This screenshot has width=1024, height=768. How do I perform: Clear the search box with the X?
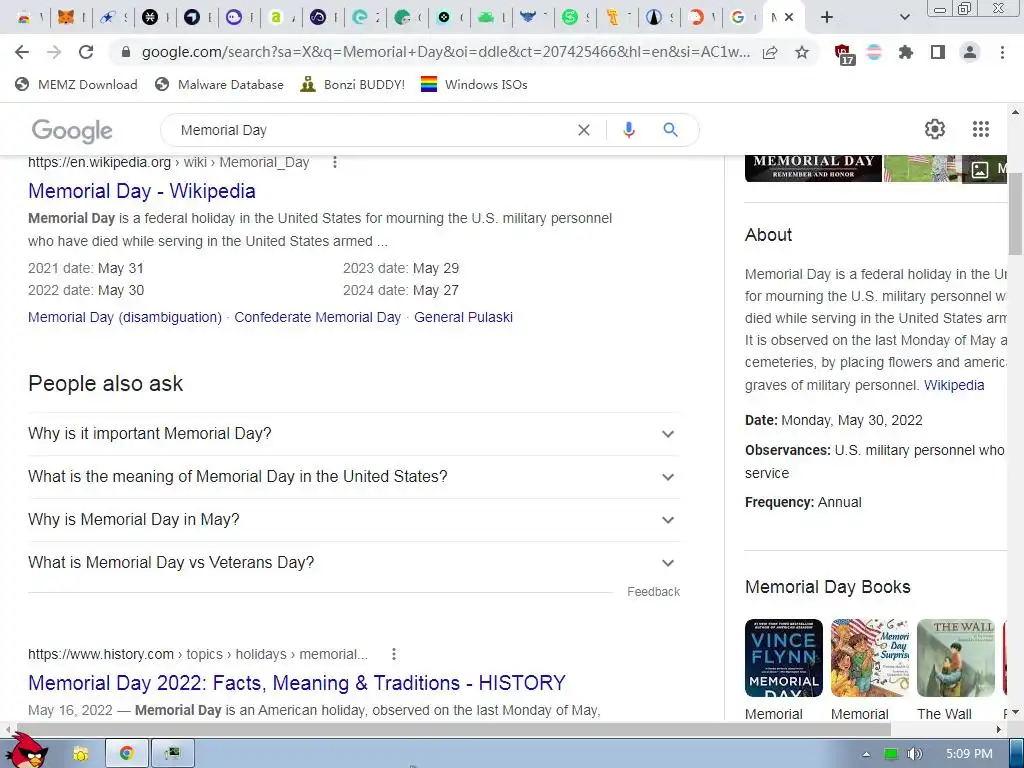pyautogui.click(x=584, y=130)
